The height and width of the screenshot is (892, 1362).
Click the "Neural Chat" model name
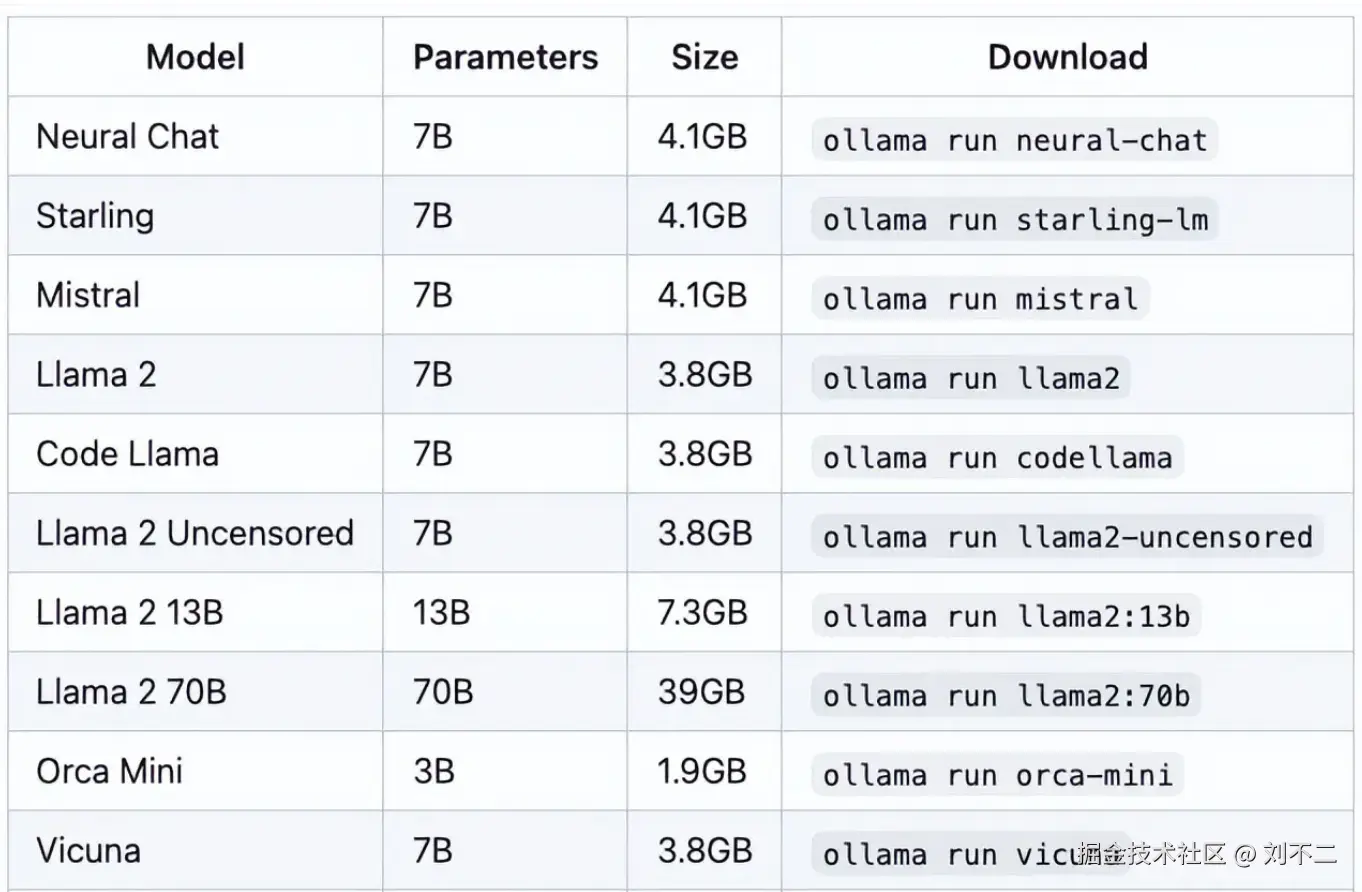[127, 137]
